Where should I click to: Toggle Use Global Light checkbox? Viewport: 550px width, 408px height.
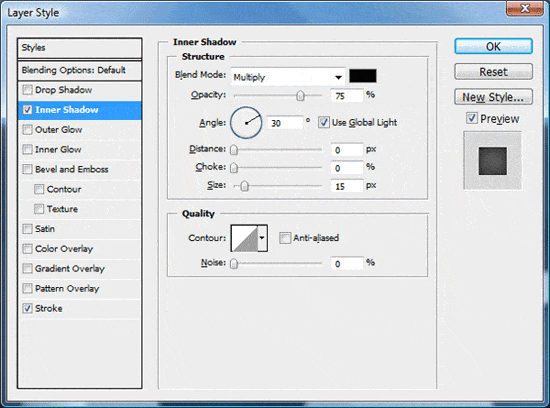point(323,122)
